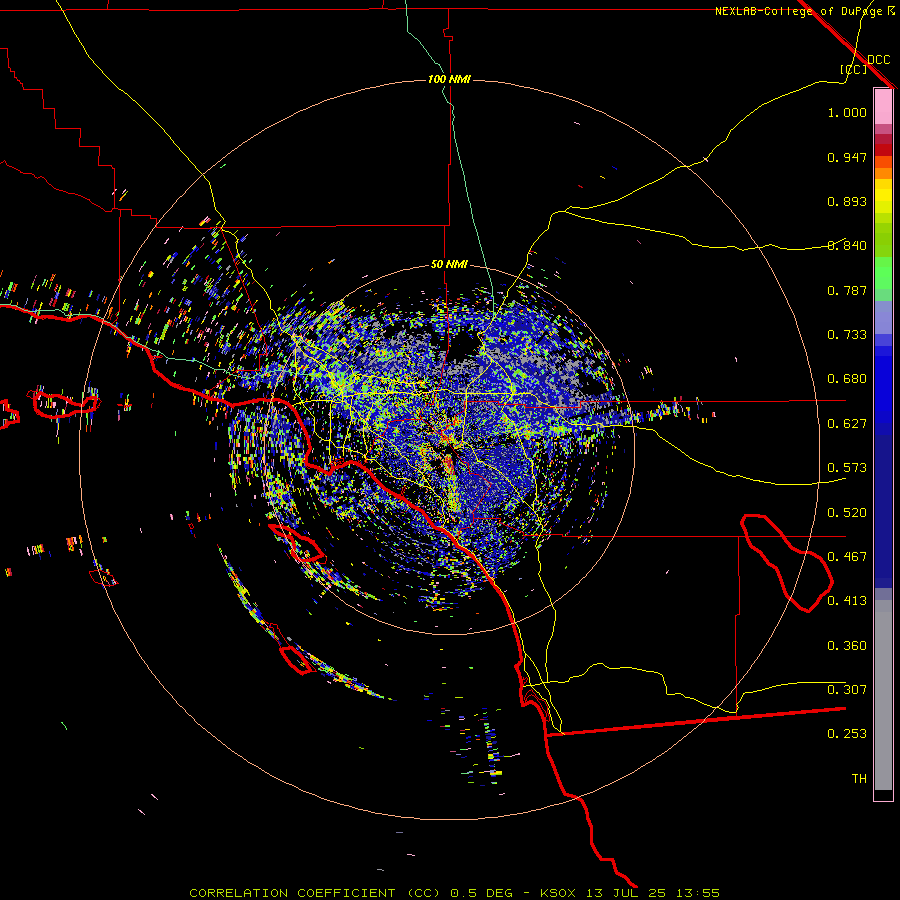Click the Correlation Coefficient caption at bottom
900x900 pixels.
pyautogui.click(x=455, y=893)
